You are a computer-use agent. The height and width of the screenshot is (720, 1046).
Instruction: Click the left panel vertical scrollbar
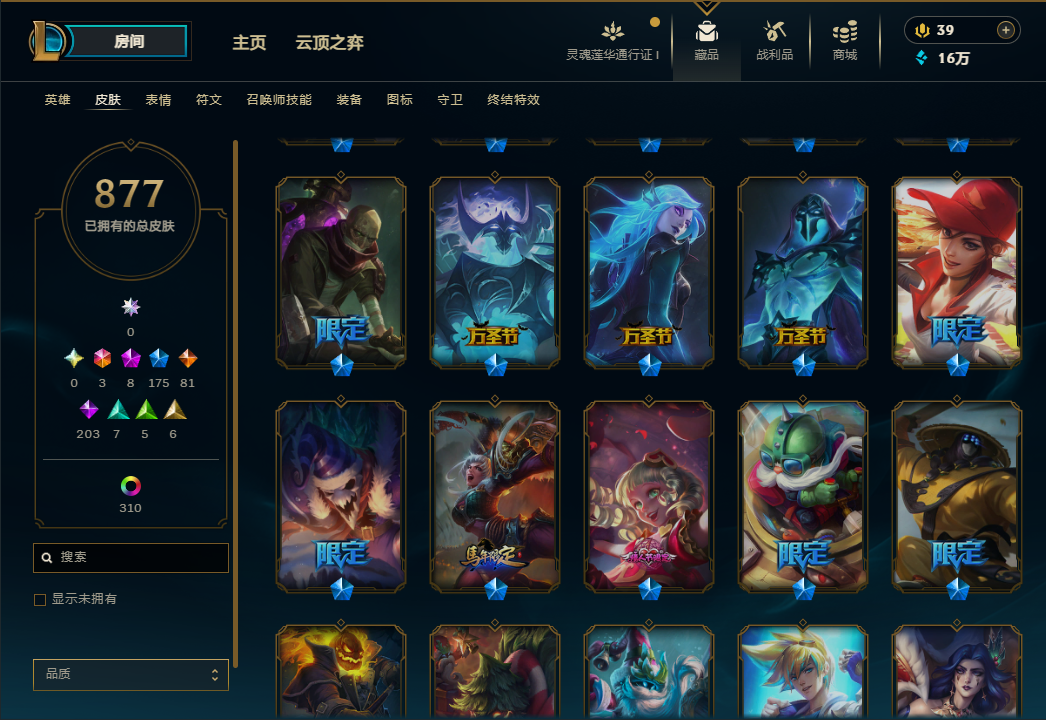point(235,404)
